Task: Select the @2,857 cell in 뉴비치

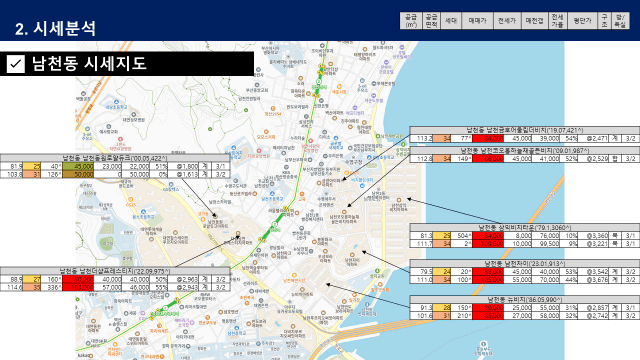Action: (594, 307)
